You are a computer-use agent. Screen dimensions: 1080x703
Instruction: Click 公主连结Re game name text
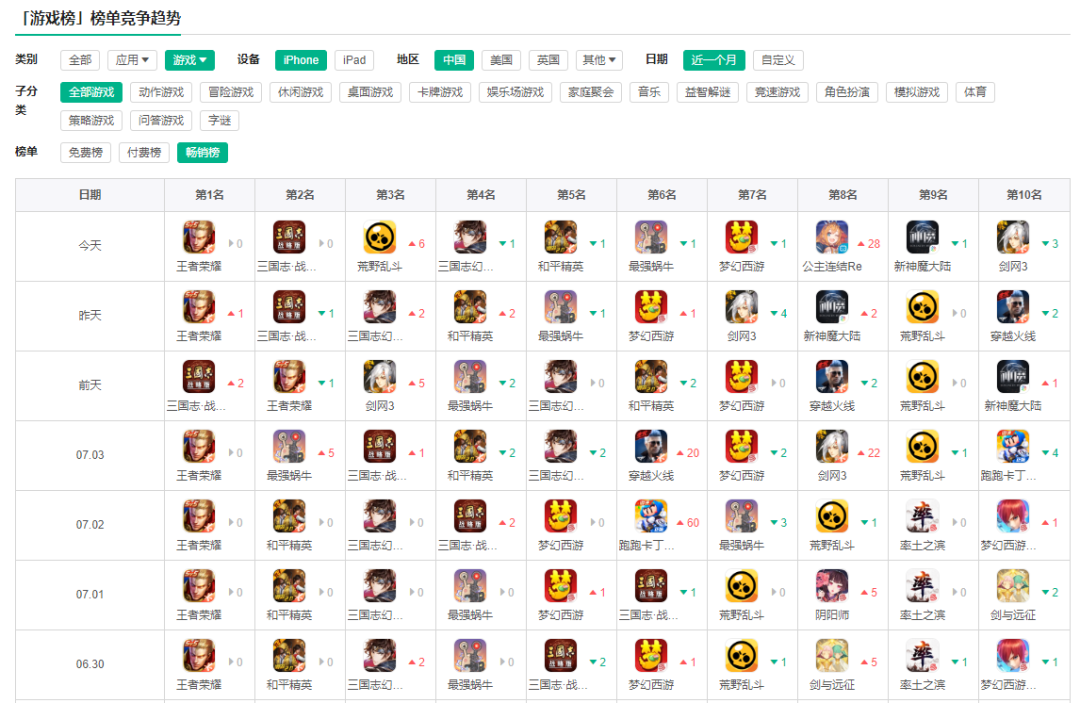pos(832,266)
